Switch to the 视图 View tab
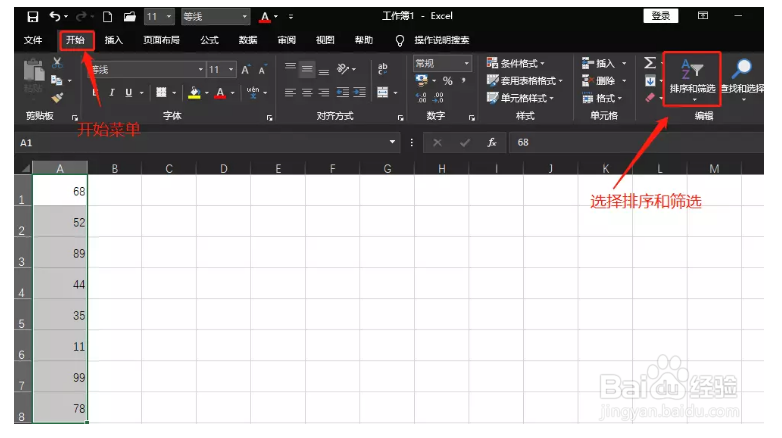The image size is (782, 438). click(325, 40)
